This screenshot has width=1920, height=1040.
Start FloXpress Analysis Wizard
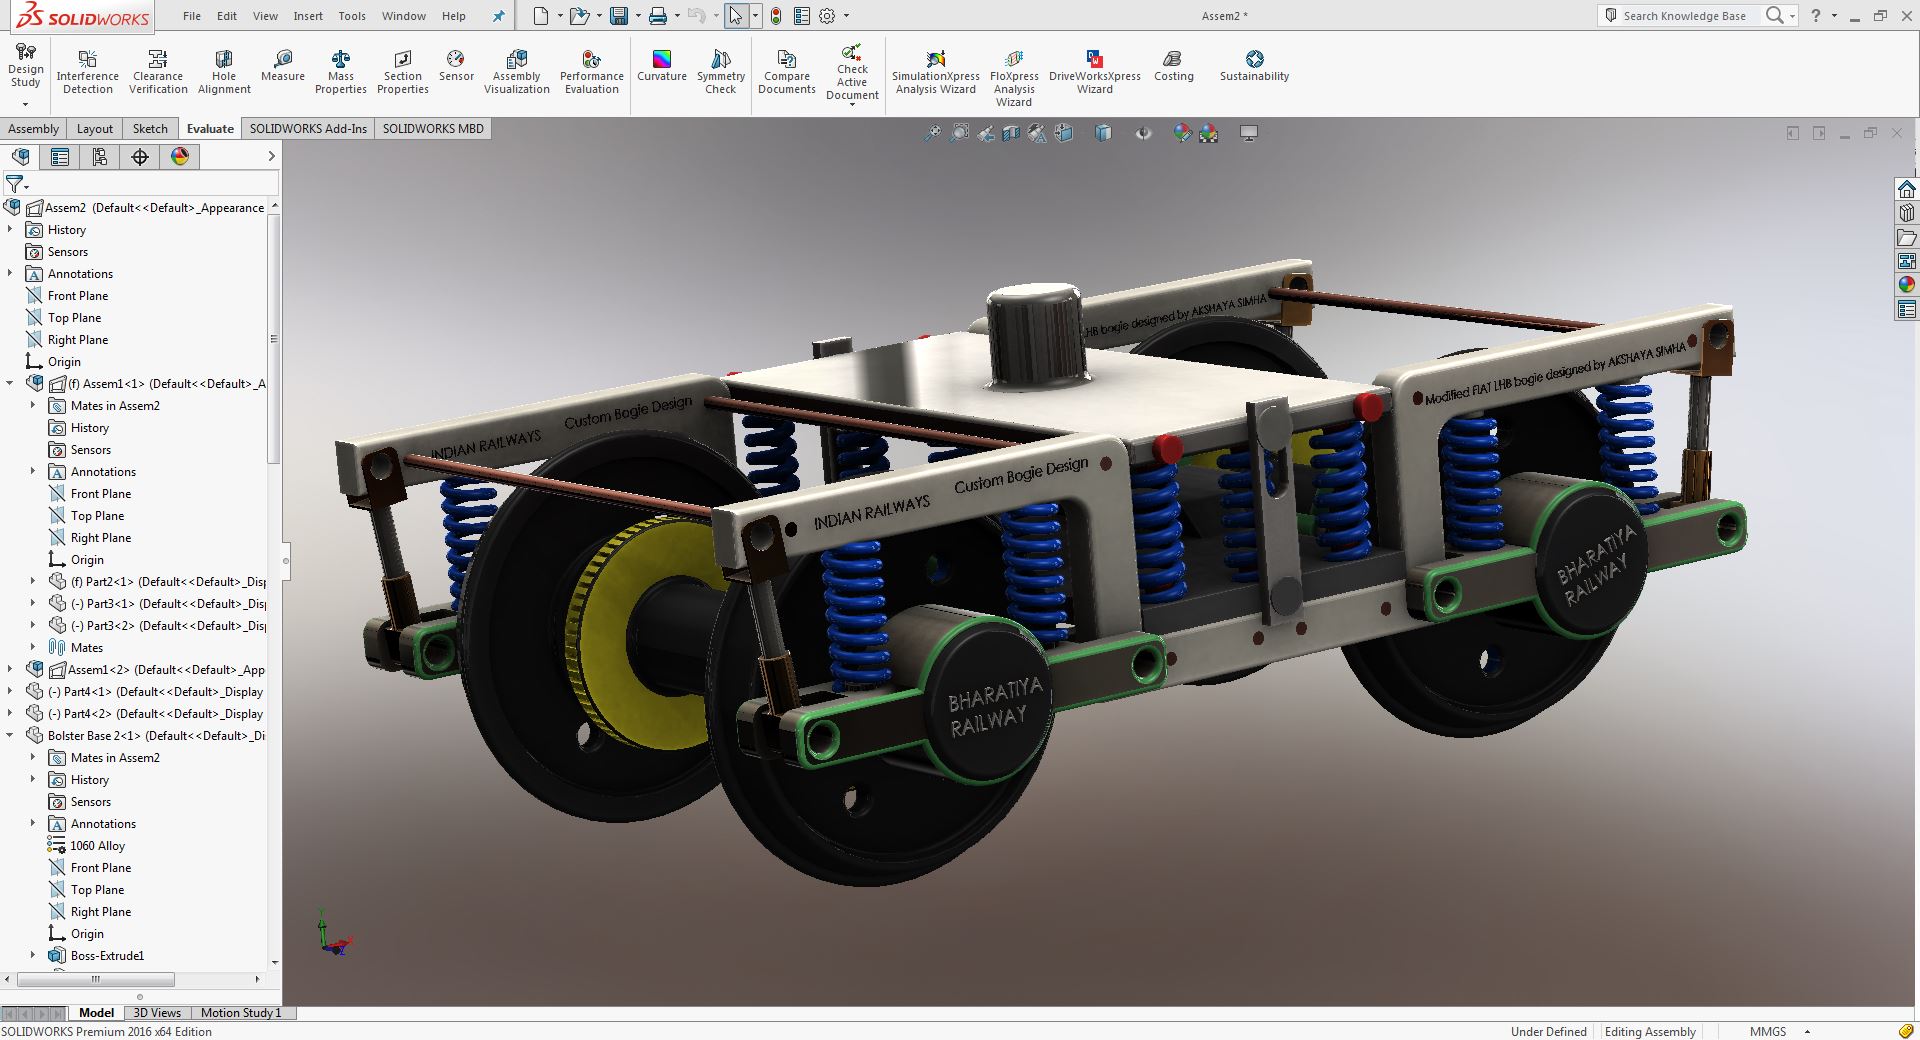point(1014,78)
